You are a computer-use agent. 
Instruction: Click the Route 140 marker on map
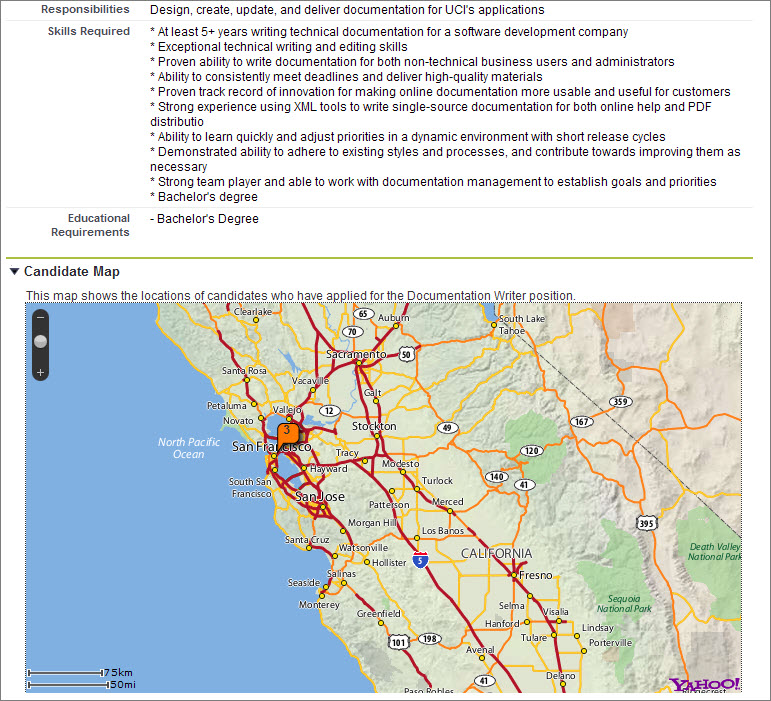point(496,476)
